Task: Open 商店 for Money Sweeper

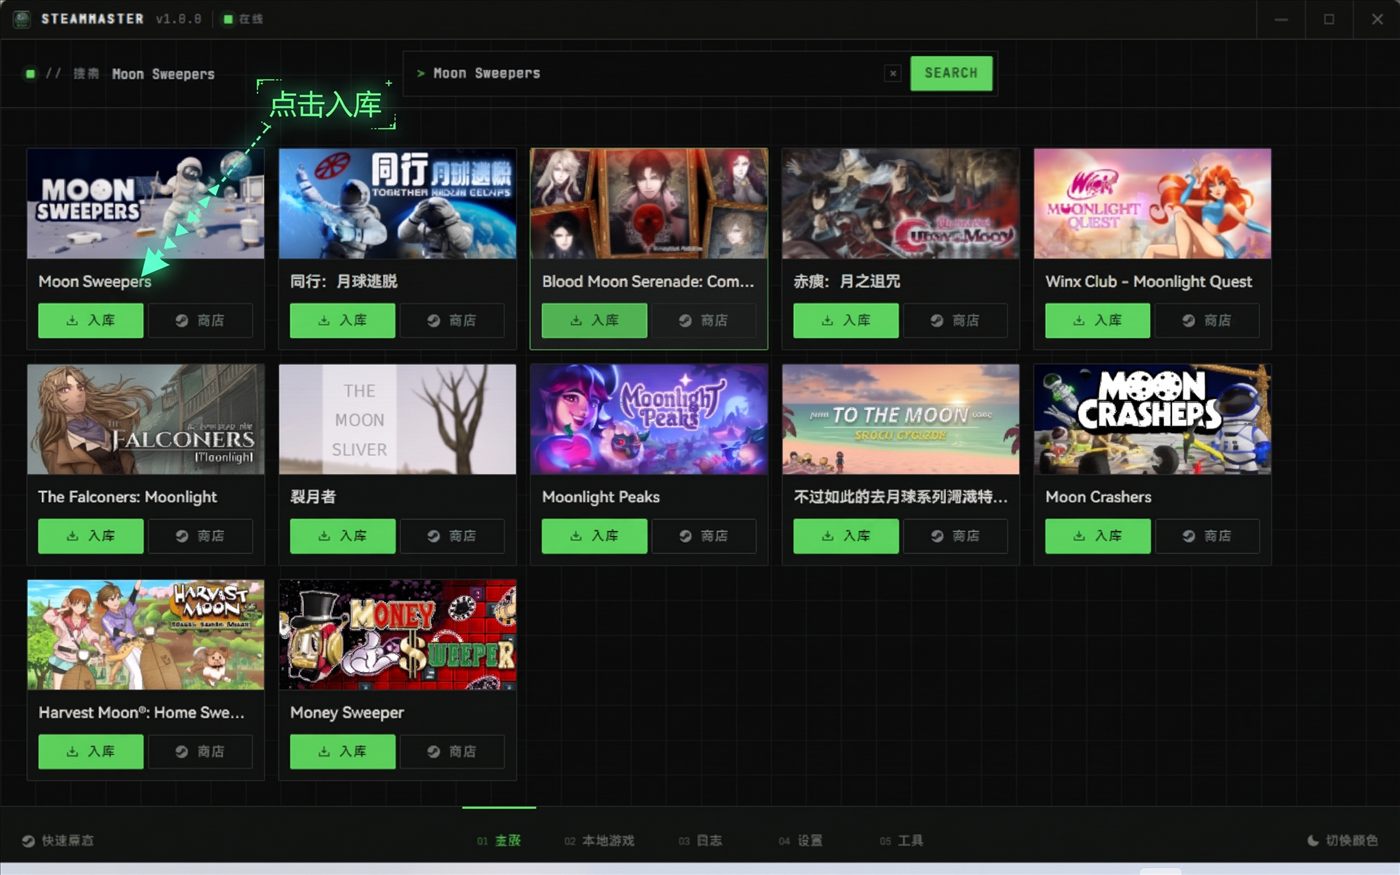Action: tap(452, 752)
